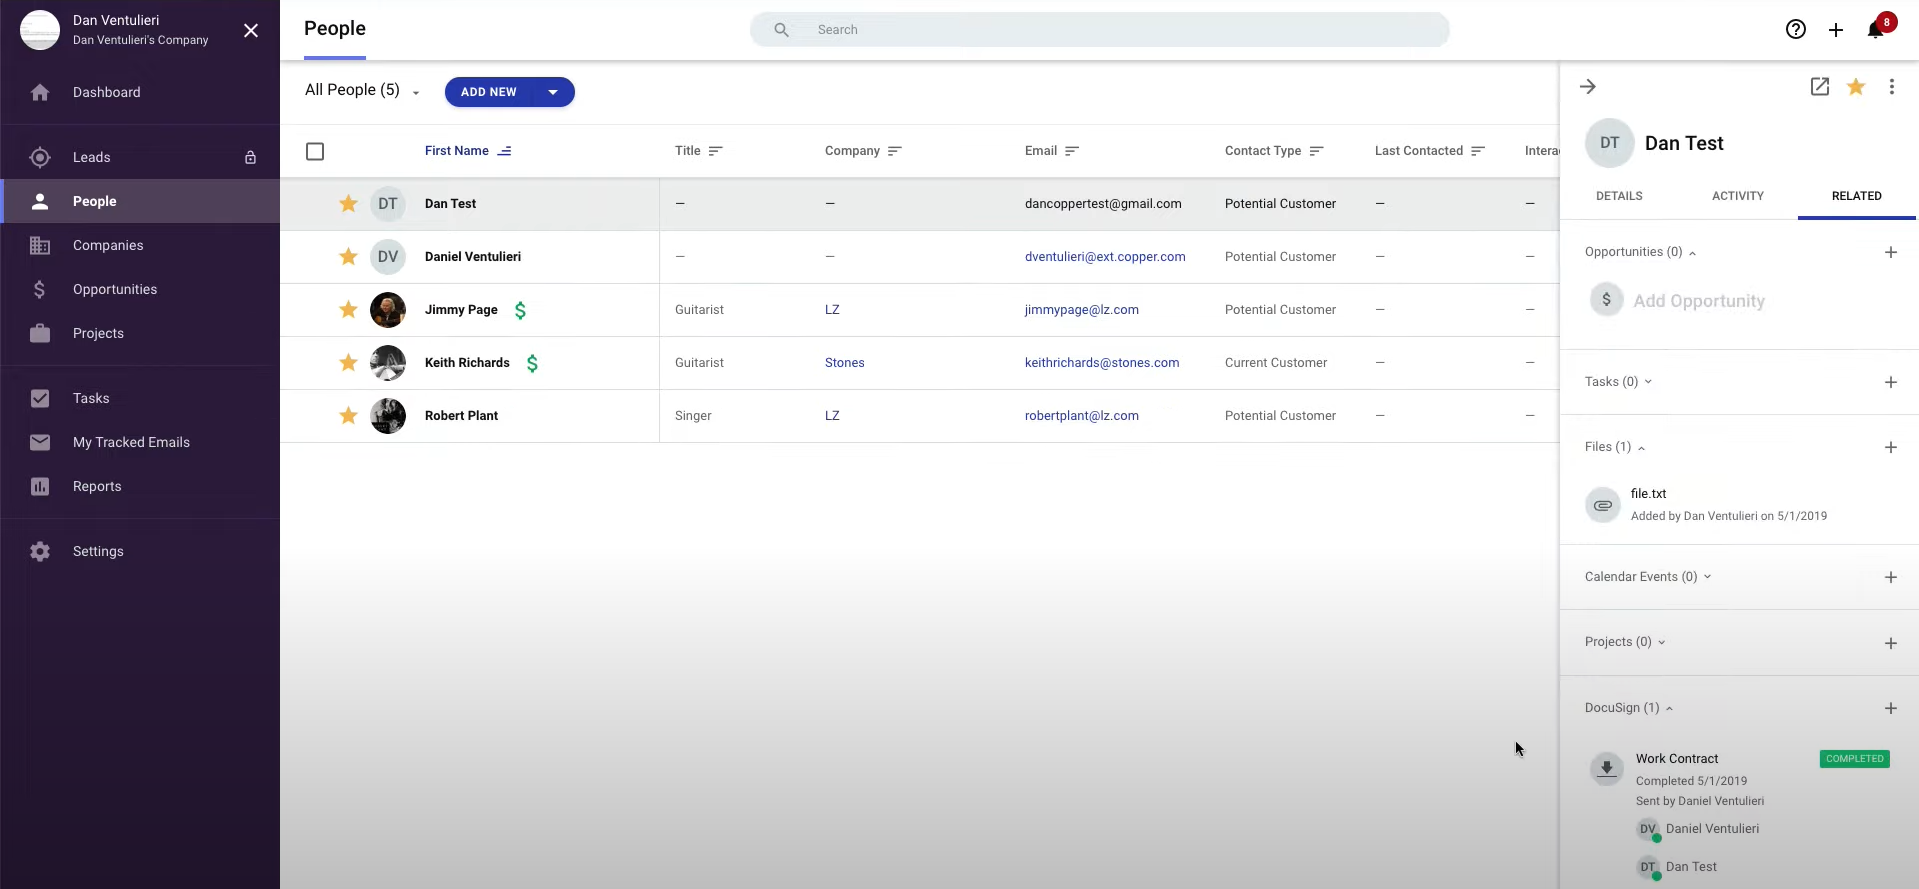Go to Opportunities in the sidebar
The width and height of the screenshot is (1919, 889).
pos(115,289)
